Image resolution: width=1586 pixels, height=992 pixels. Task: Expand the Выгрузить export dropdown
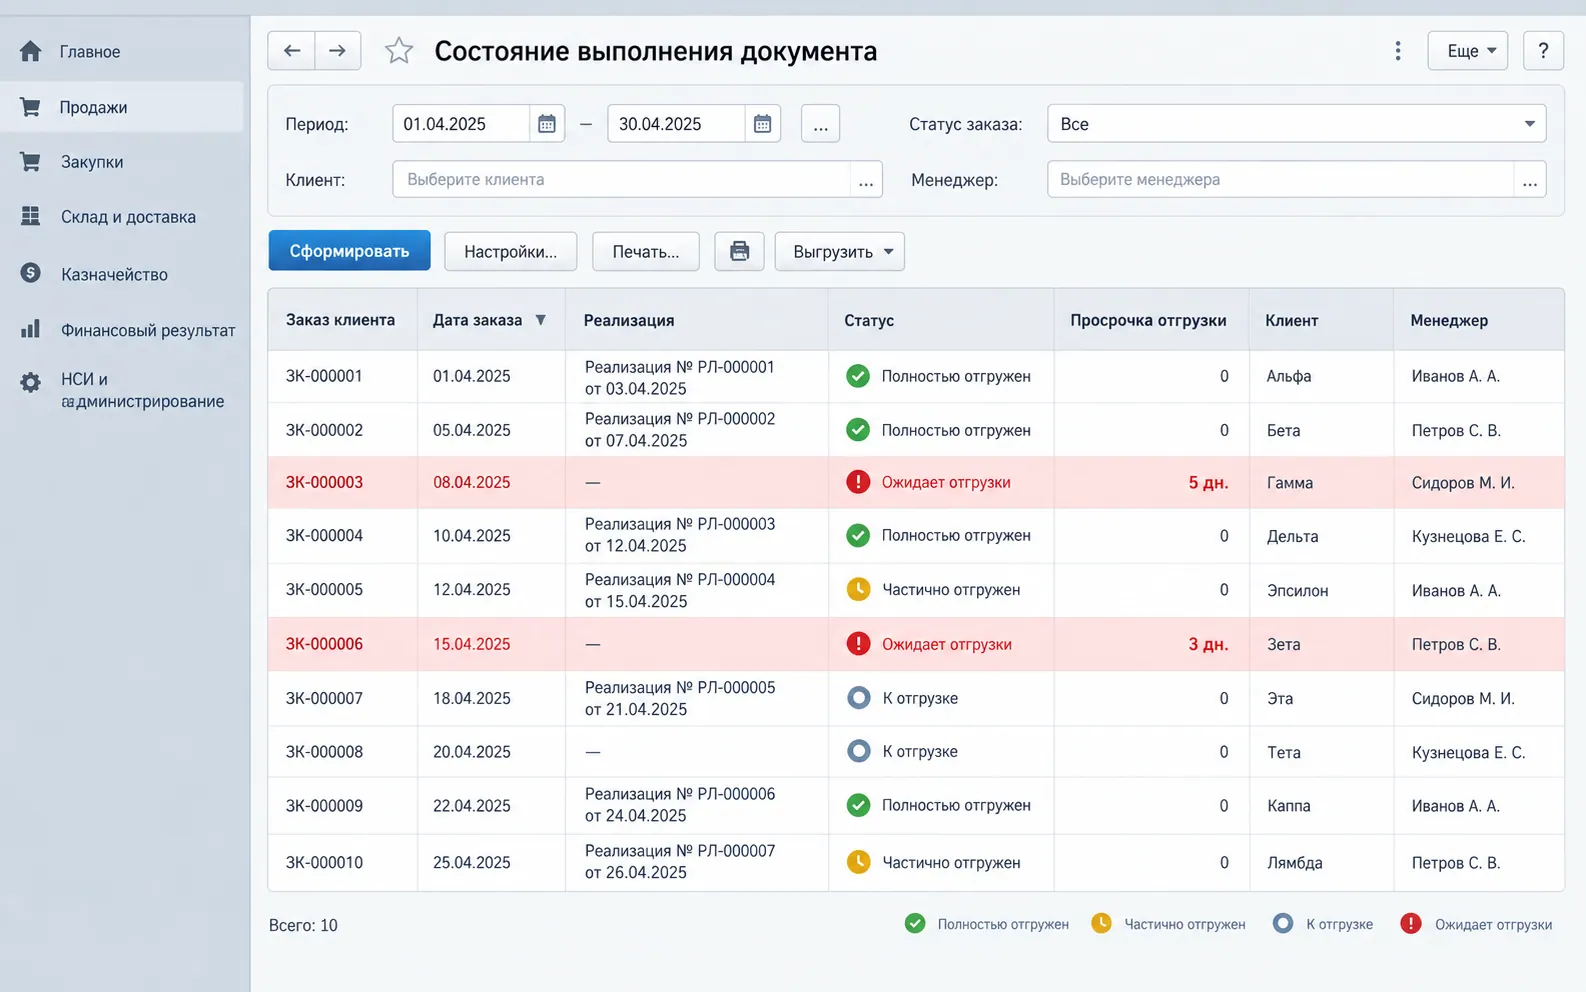pos(840,251)
